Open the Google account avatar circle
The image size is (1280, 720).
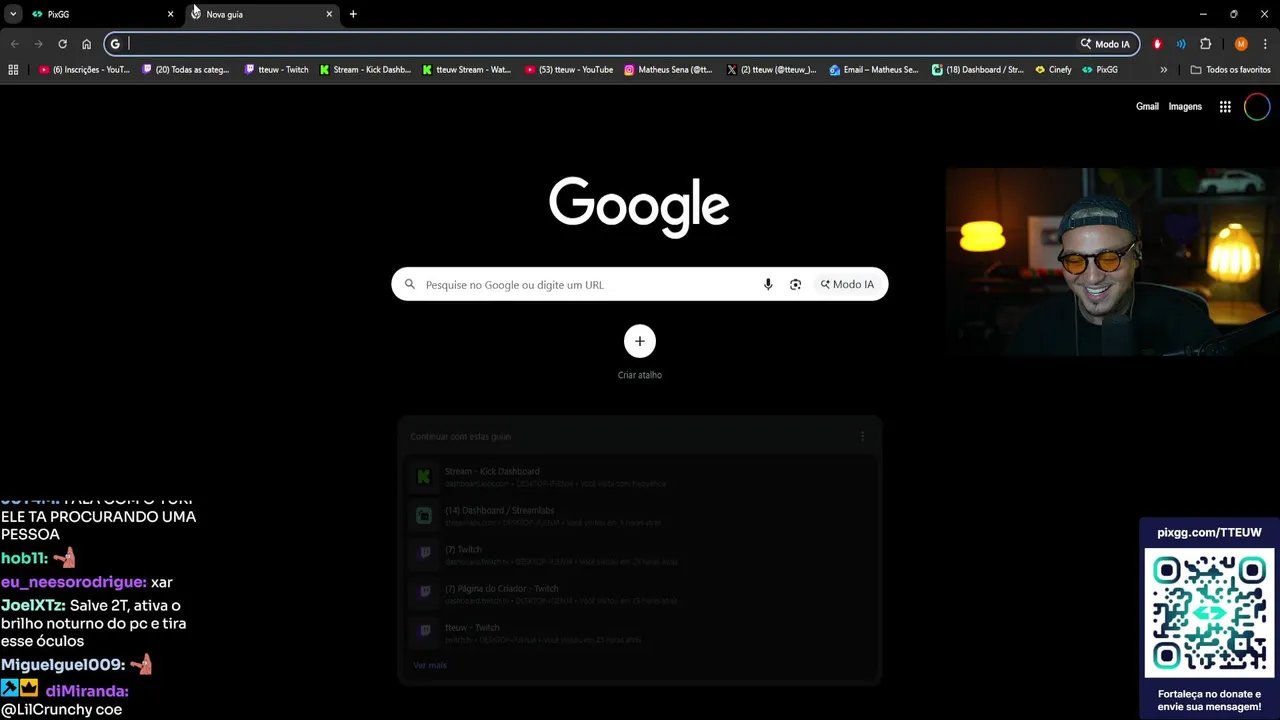point(1257,107)
